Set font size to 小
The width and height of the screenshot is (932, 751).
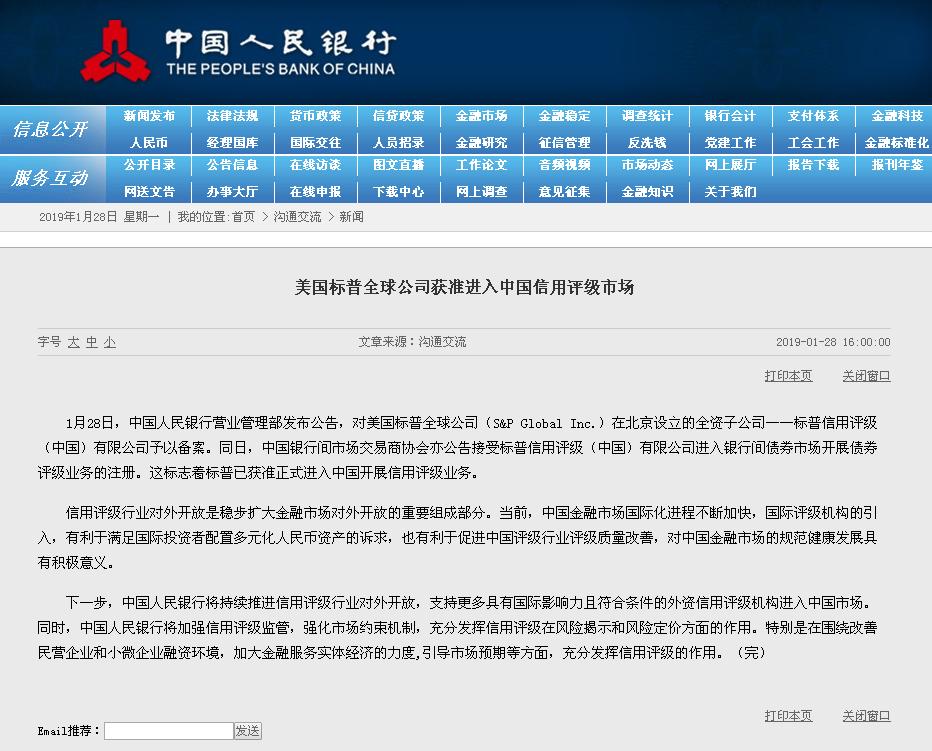[109, 342]
